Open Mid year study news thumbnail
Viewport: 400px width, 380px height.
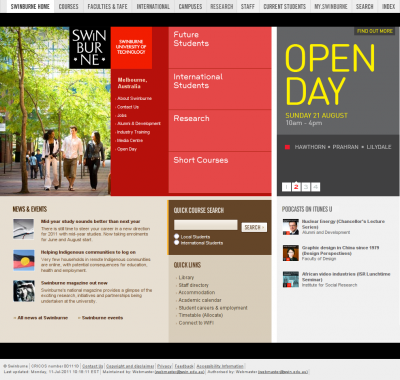(24, 229)
